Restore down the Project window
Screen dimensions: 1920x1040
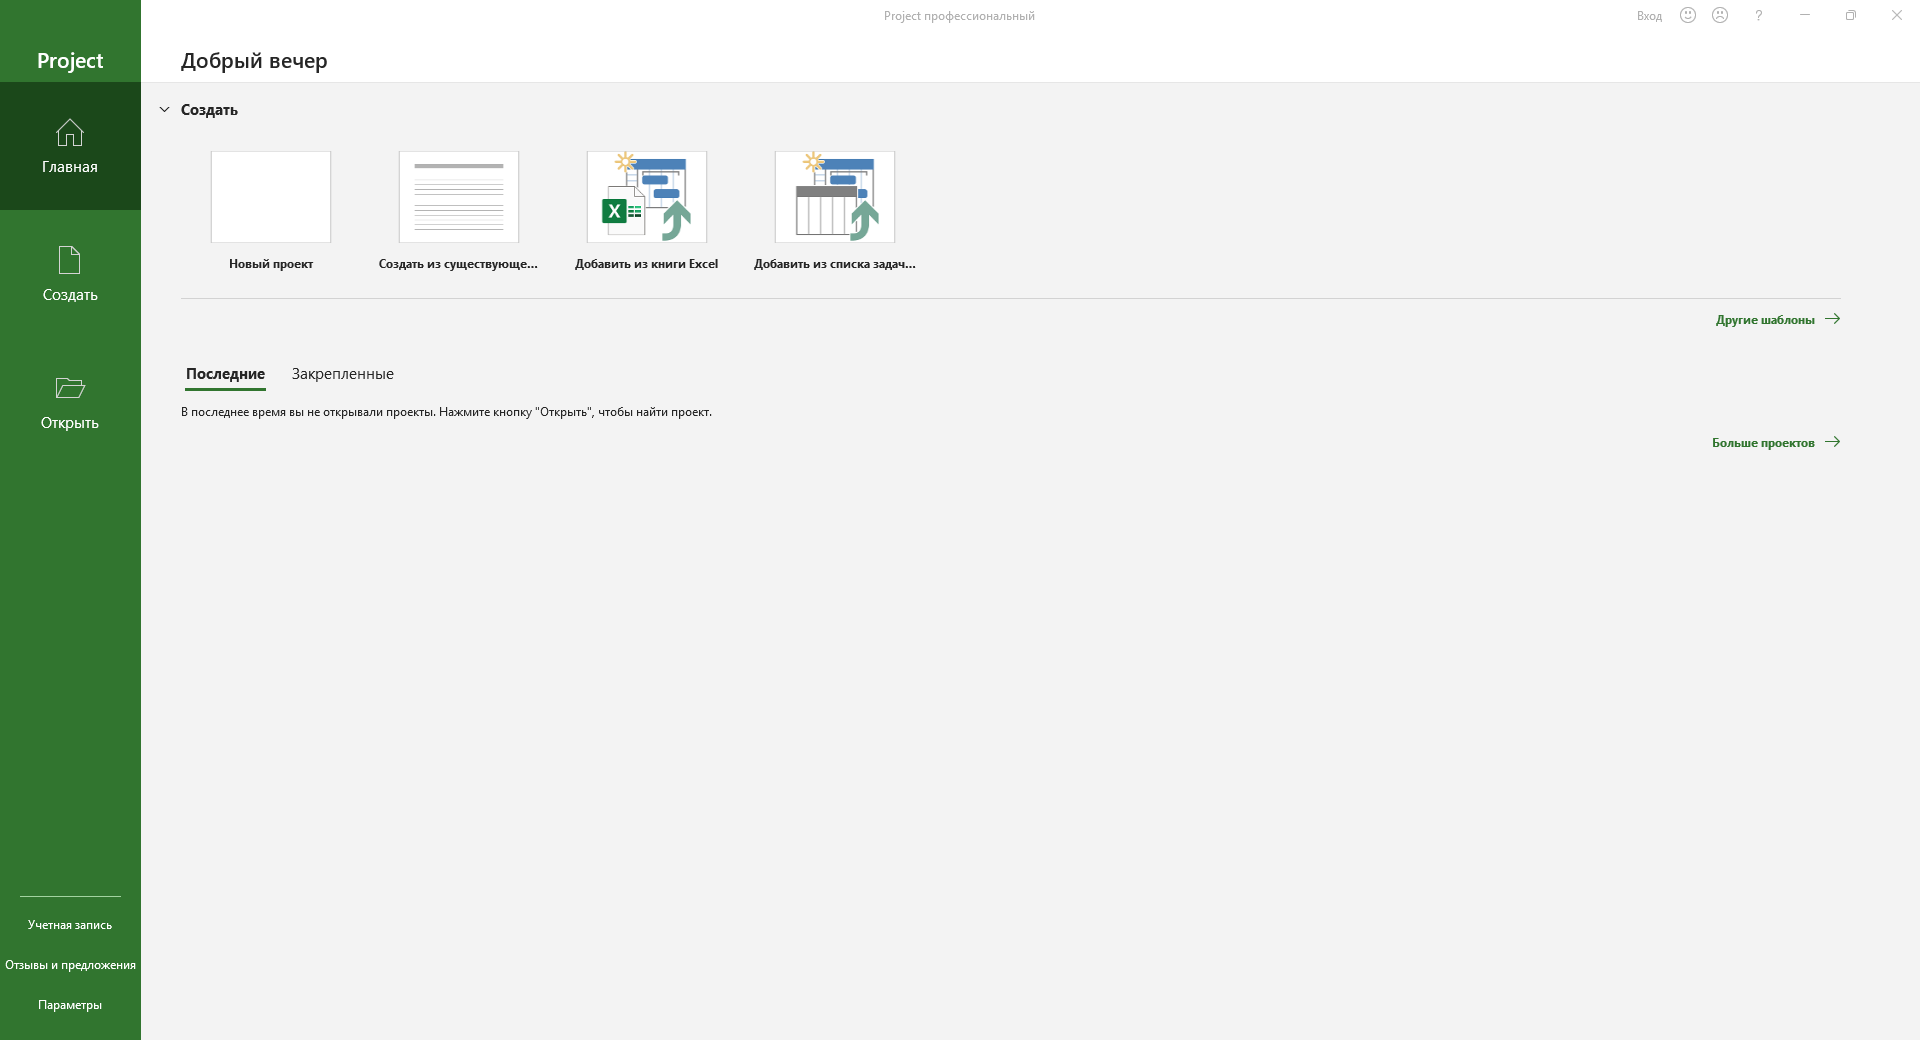(x=1851, y=15)
